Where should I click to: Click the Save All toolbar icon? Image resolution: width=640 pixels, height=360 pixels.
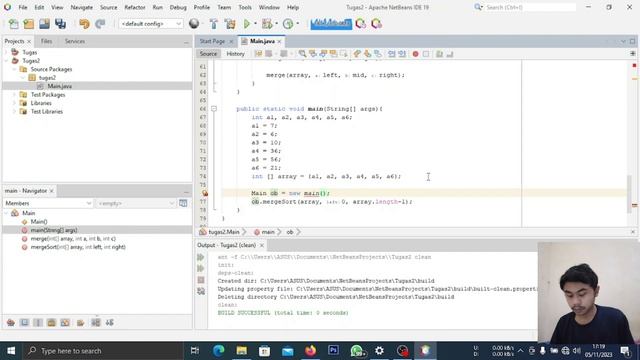[60, 24]
